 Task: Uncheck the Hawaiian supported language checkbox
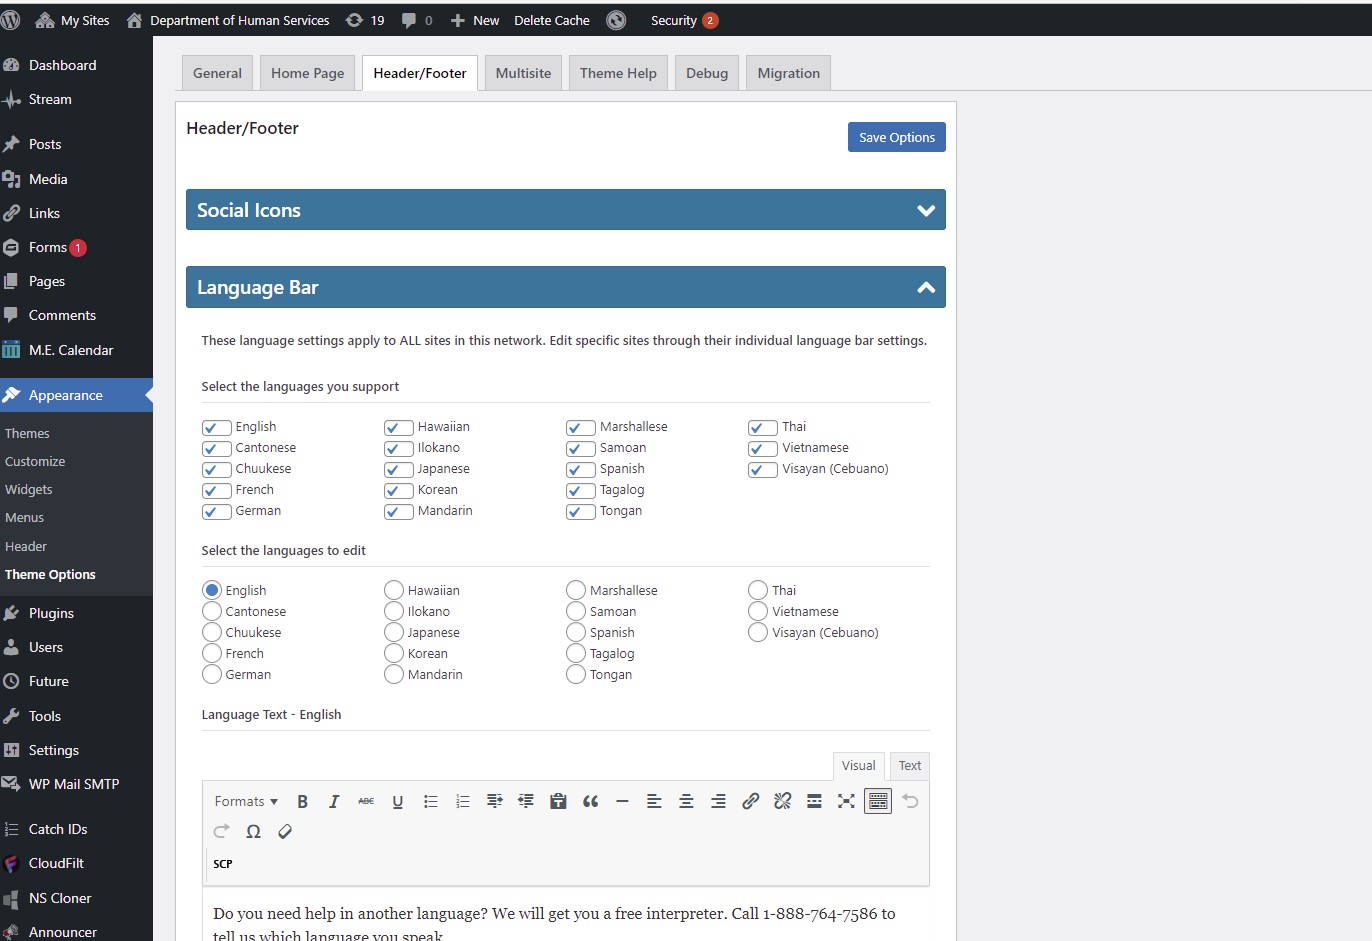(399, 428)
